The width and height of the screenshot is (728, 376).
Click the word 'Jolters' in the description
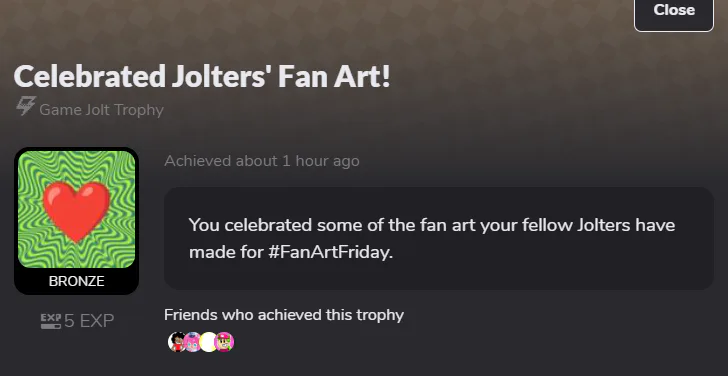[604, 225]
